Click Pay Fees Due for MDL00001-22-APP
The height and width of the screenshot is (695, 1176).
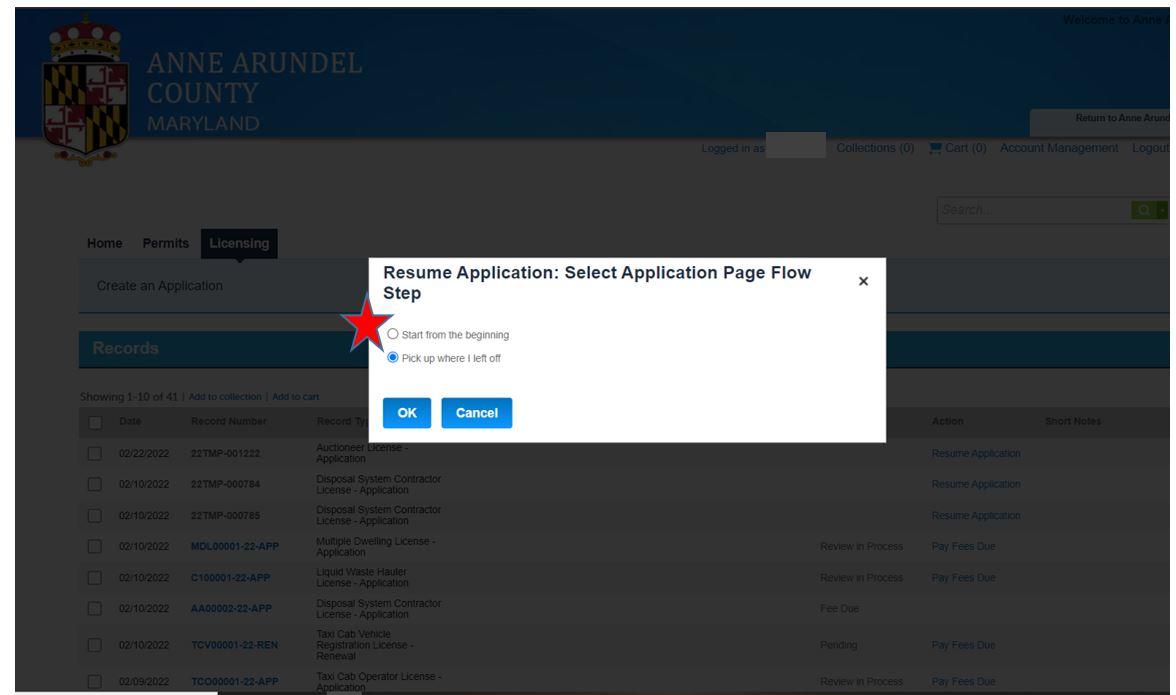tap(963, 547)
